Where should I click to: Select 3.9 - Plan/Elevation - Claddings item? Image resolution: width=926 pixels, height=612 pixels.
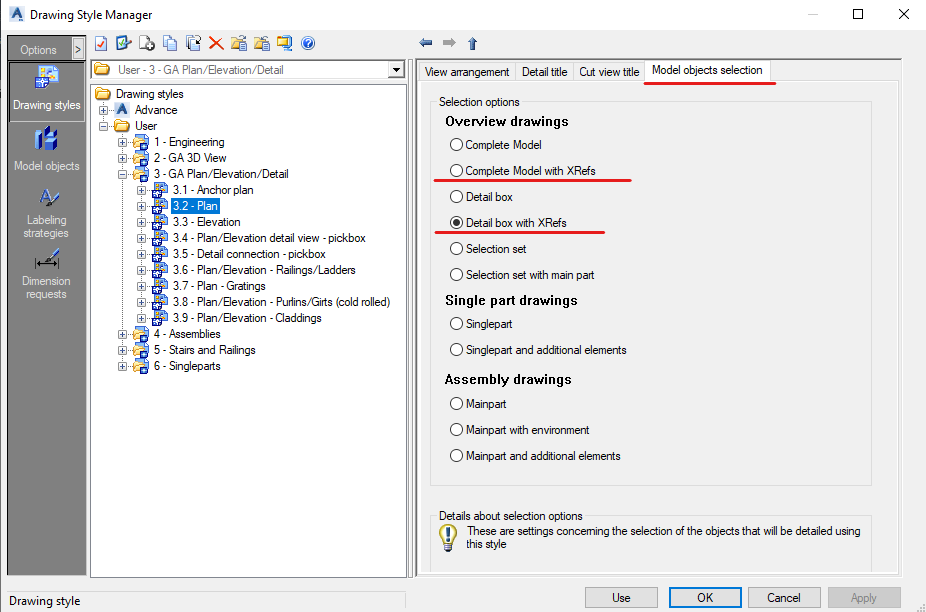click(x=247, y=318)
